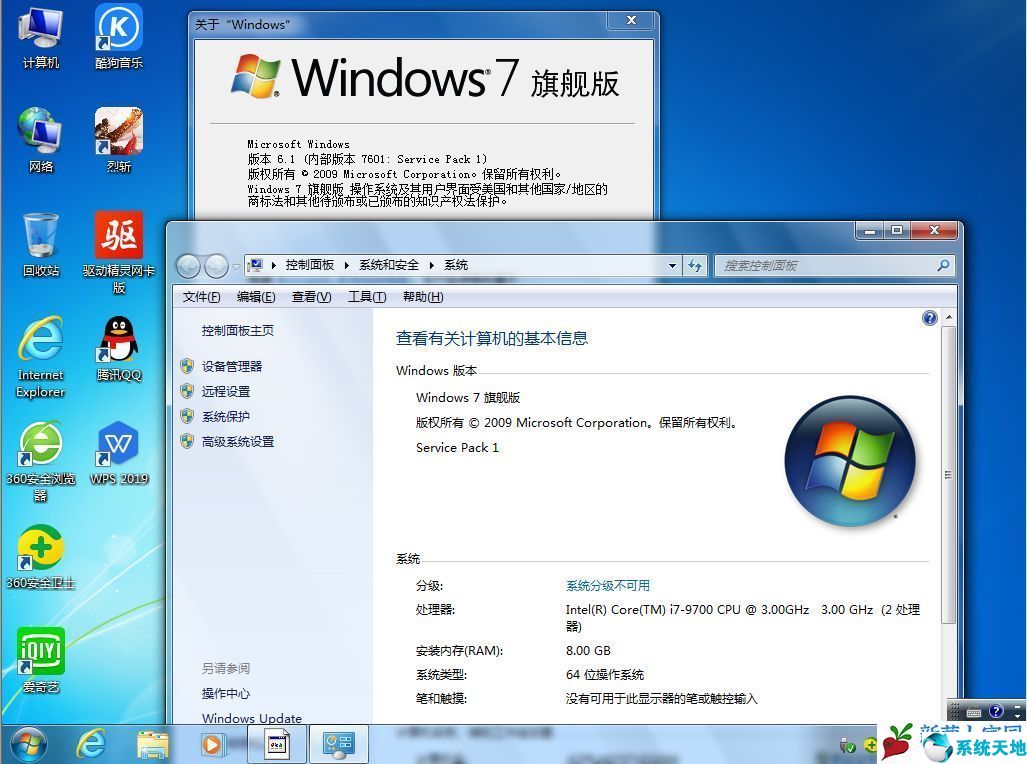Click the 系统分级不可用 rating link
Image resolution: width=1027 pixels, height=764 pixels.
coord(608,585)
